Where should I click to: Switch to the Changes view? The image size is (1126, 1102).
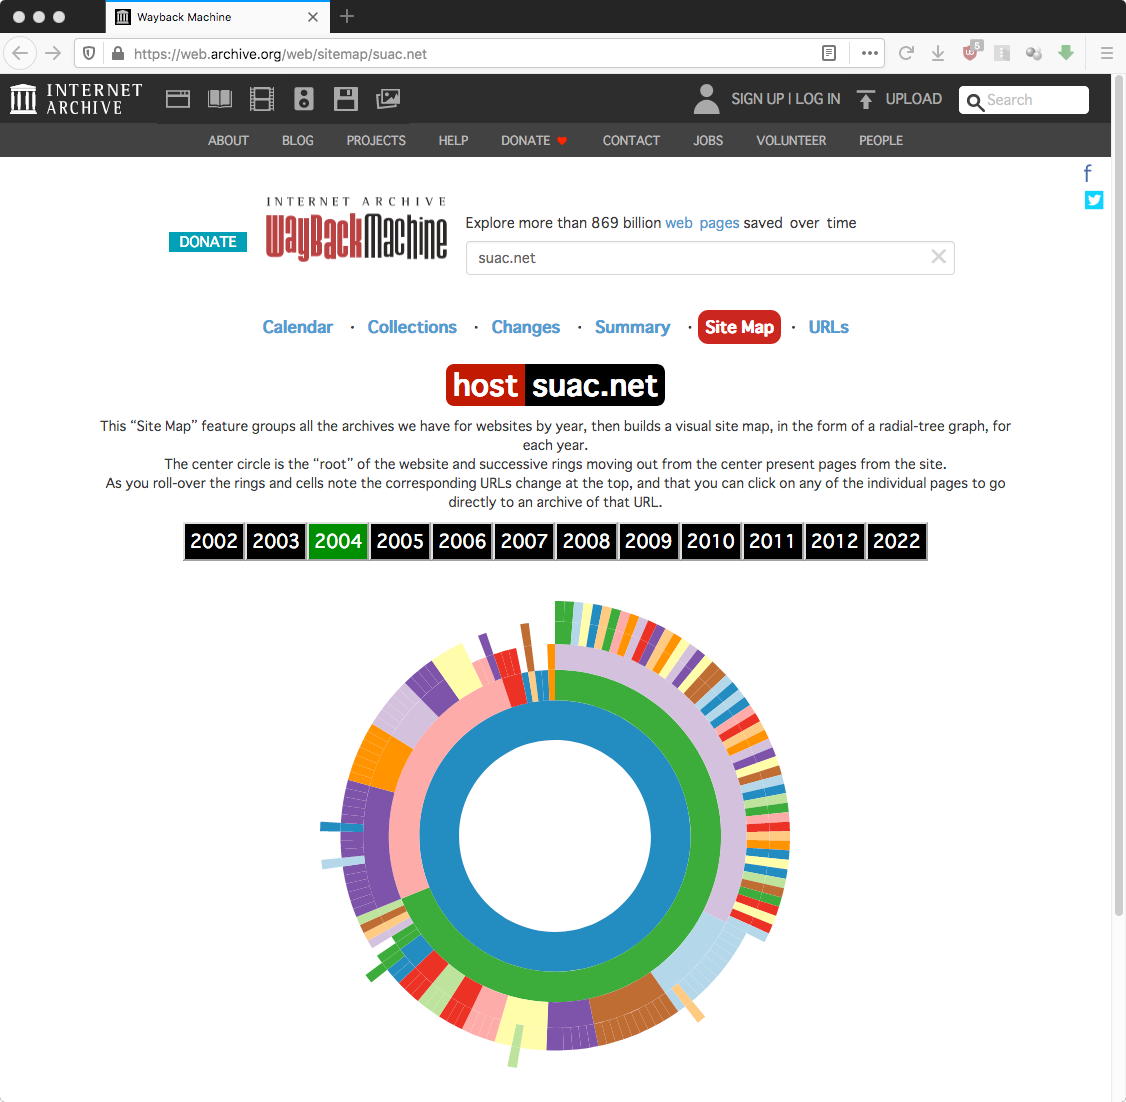[526, 327]
